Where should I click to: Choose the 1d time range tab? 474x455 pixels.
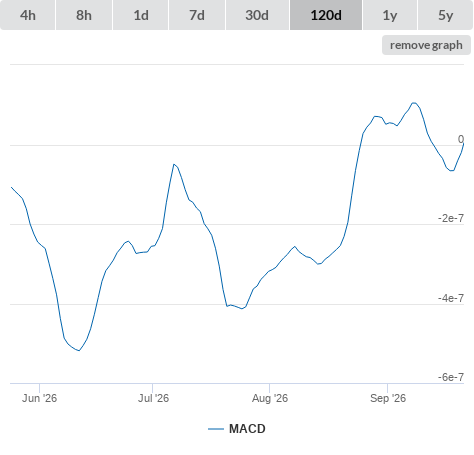point(141,15)
